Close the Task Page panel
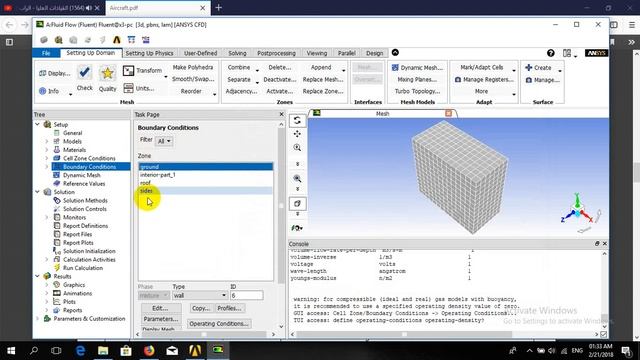Screen dimensions: 640x360 coord(281,114)
